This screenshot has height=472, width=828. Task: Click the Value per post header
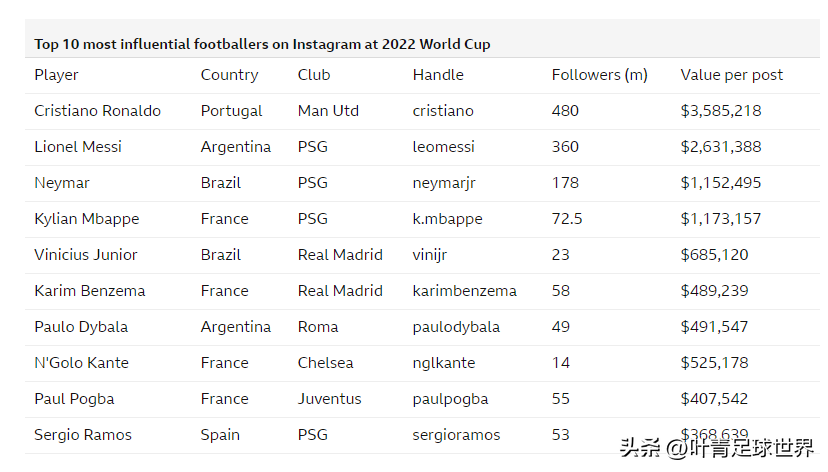732,75
